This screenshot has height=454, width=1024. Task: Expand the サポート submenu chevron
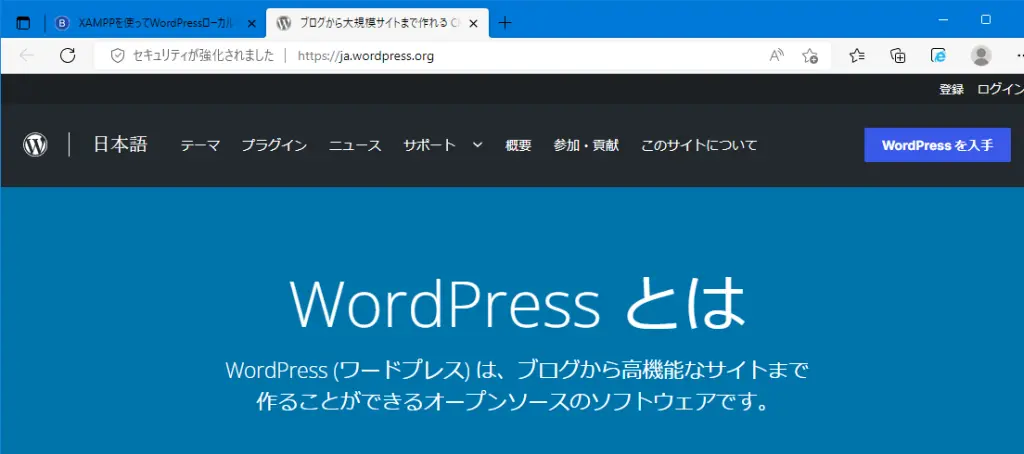coord(477,145)
